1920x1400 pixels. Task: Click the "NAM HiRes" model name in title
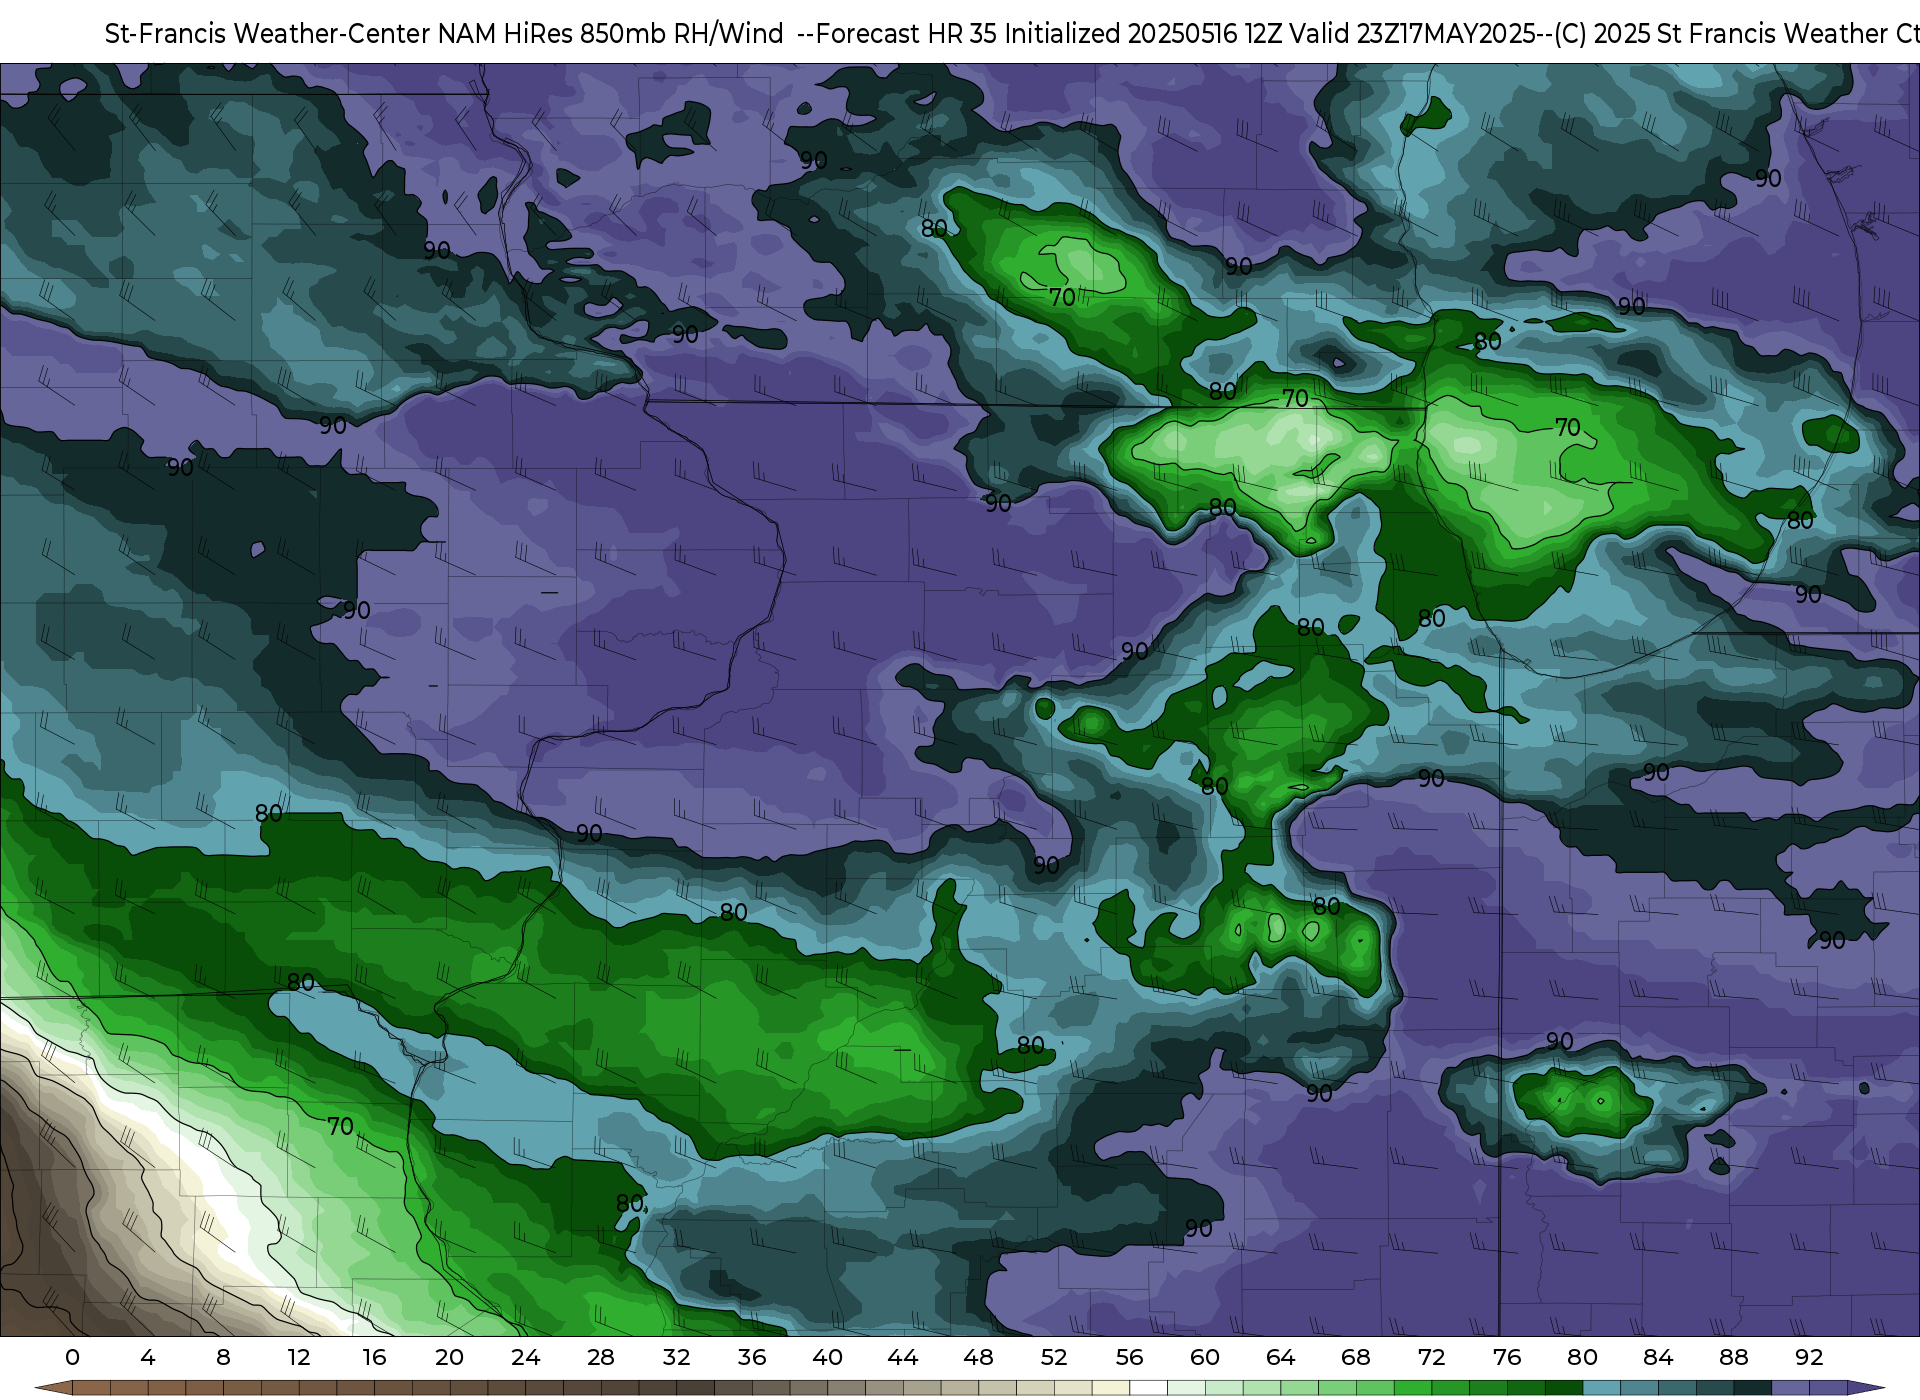505,34
